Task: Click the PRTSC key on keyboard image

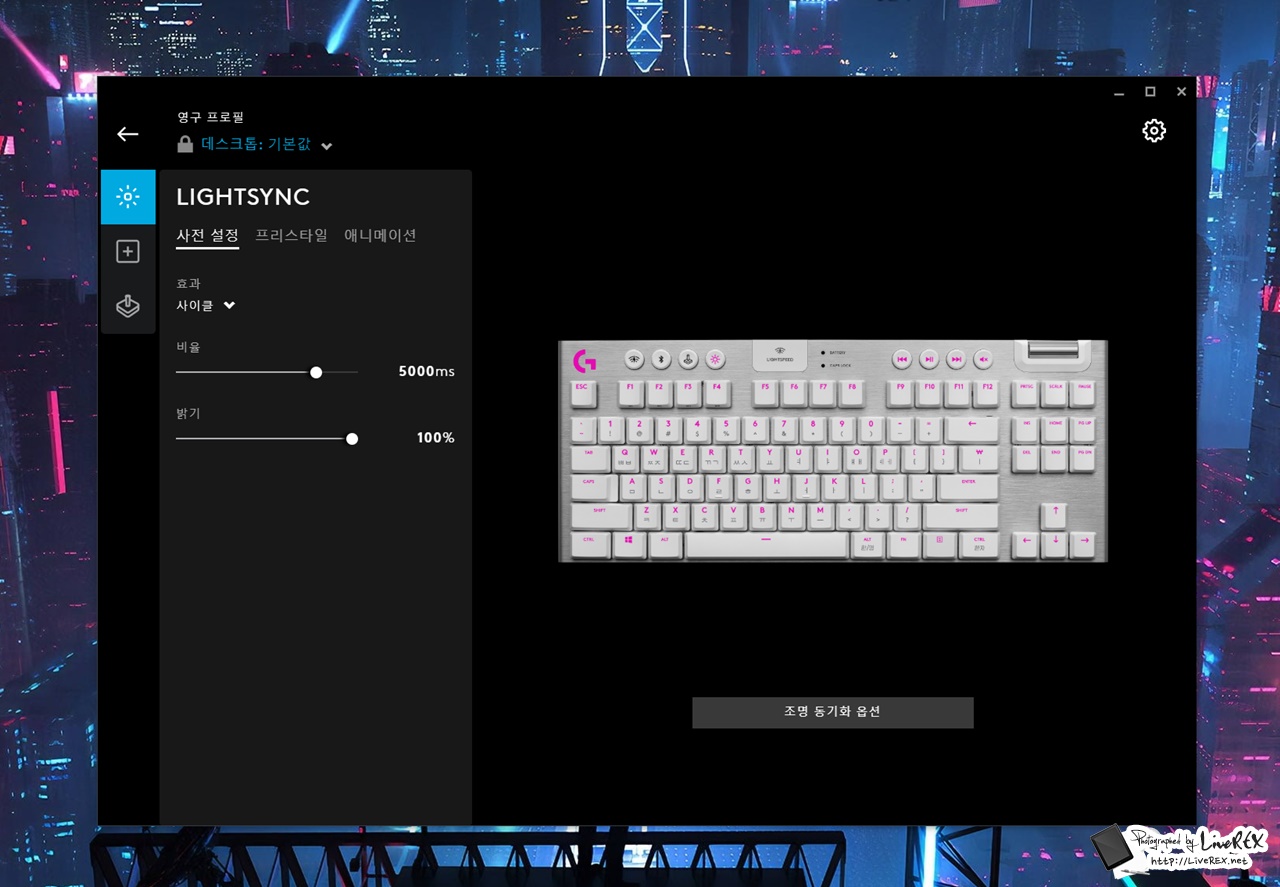Action: click(x=1026, y=392)
